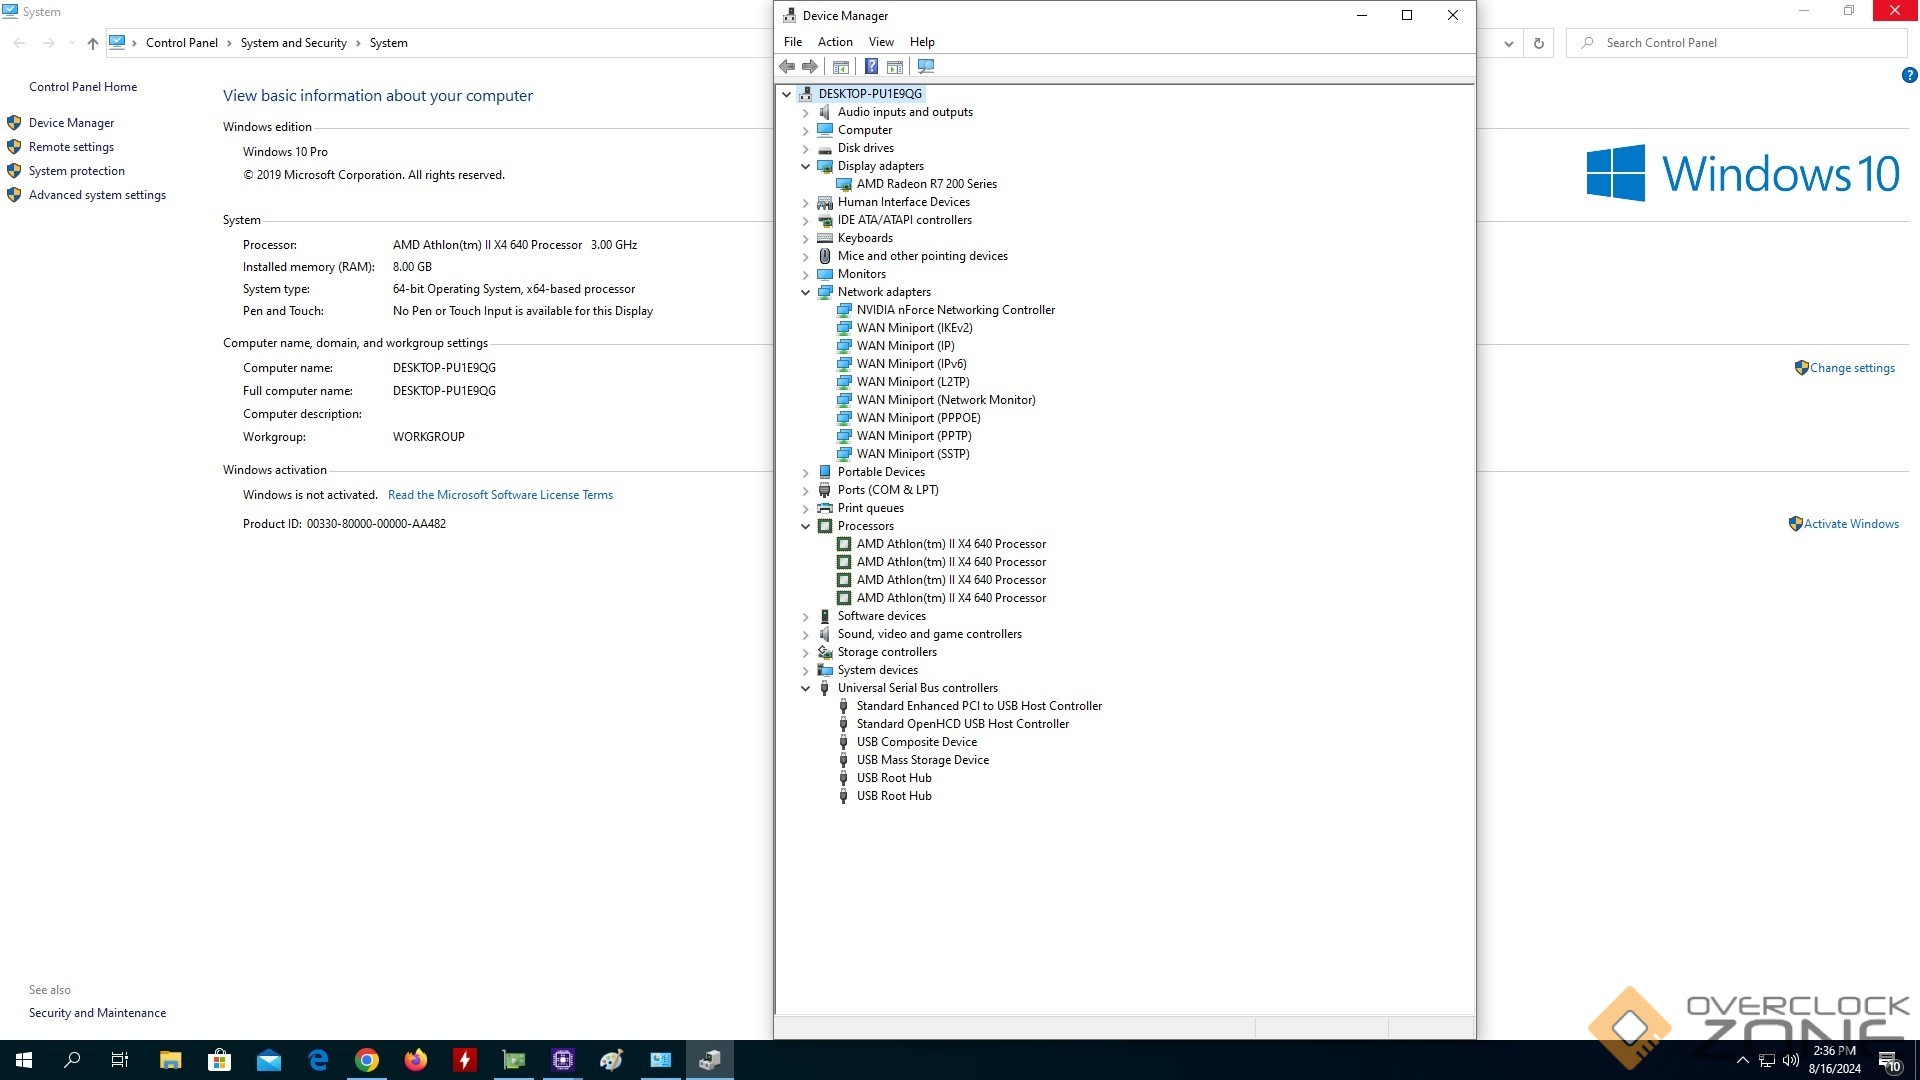1920x1080 pixels.
Task: Expand the Disk drives category
Action: point(806,148)
